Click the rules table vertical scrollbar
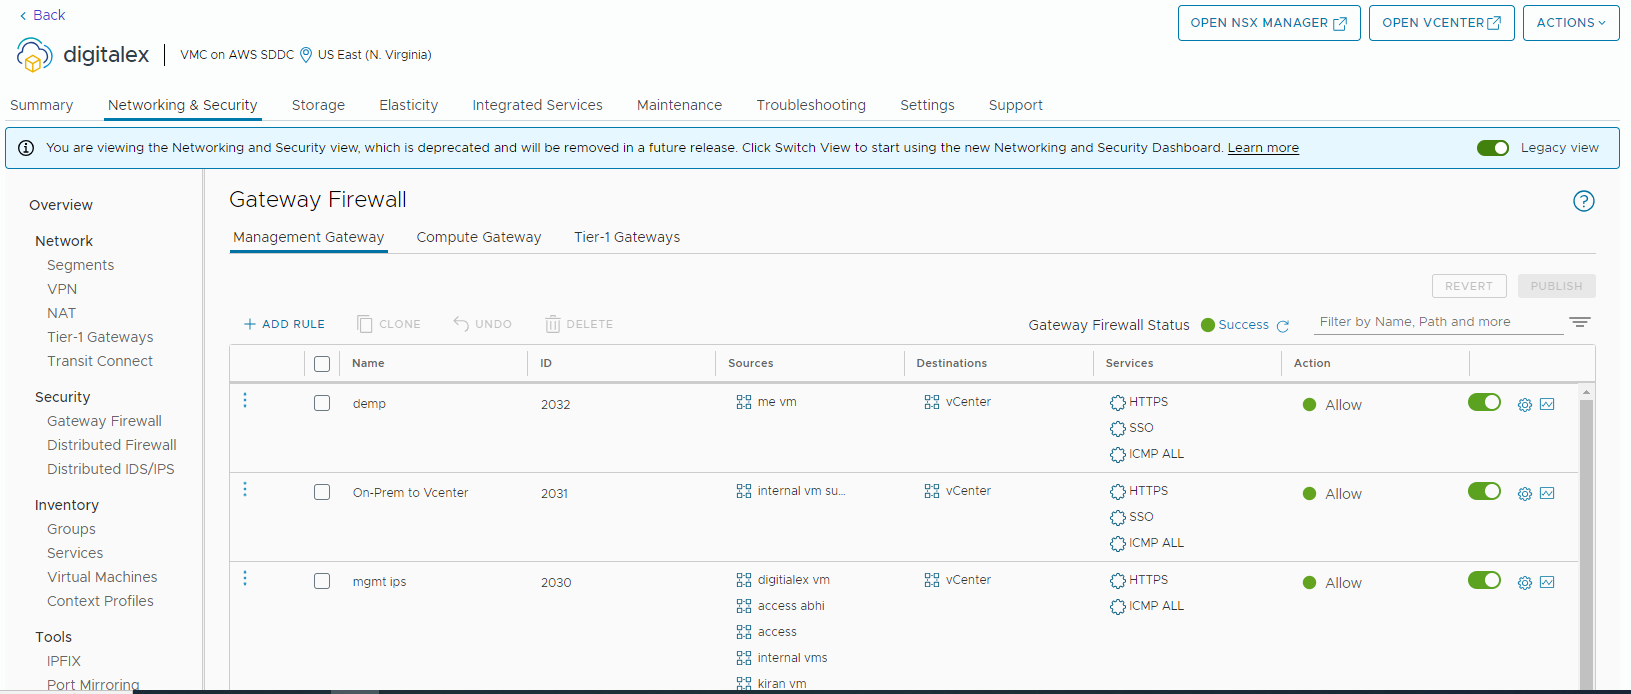Image resolution: width=1631 pixels, height=694 pixels. click(x=1586, y=540)
